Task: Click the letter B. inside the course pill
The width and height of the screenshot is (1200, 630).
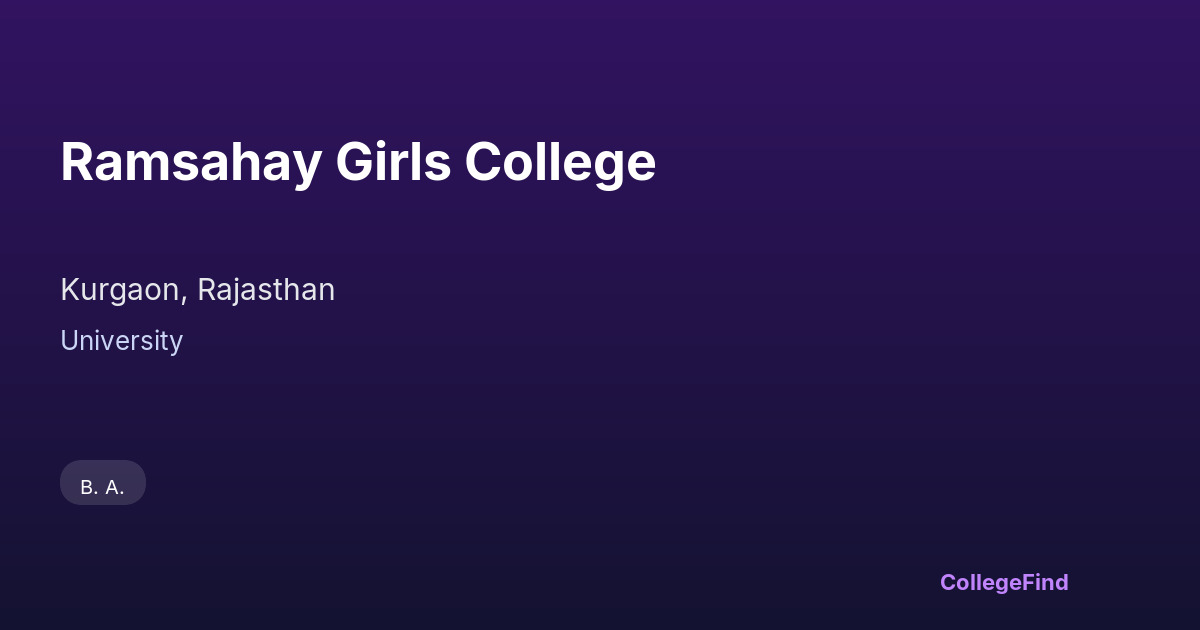Action: point(89,488)
